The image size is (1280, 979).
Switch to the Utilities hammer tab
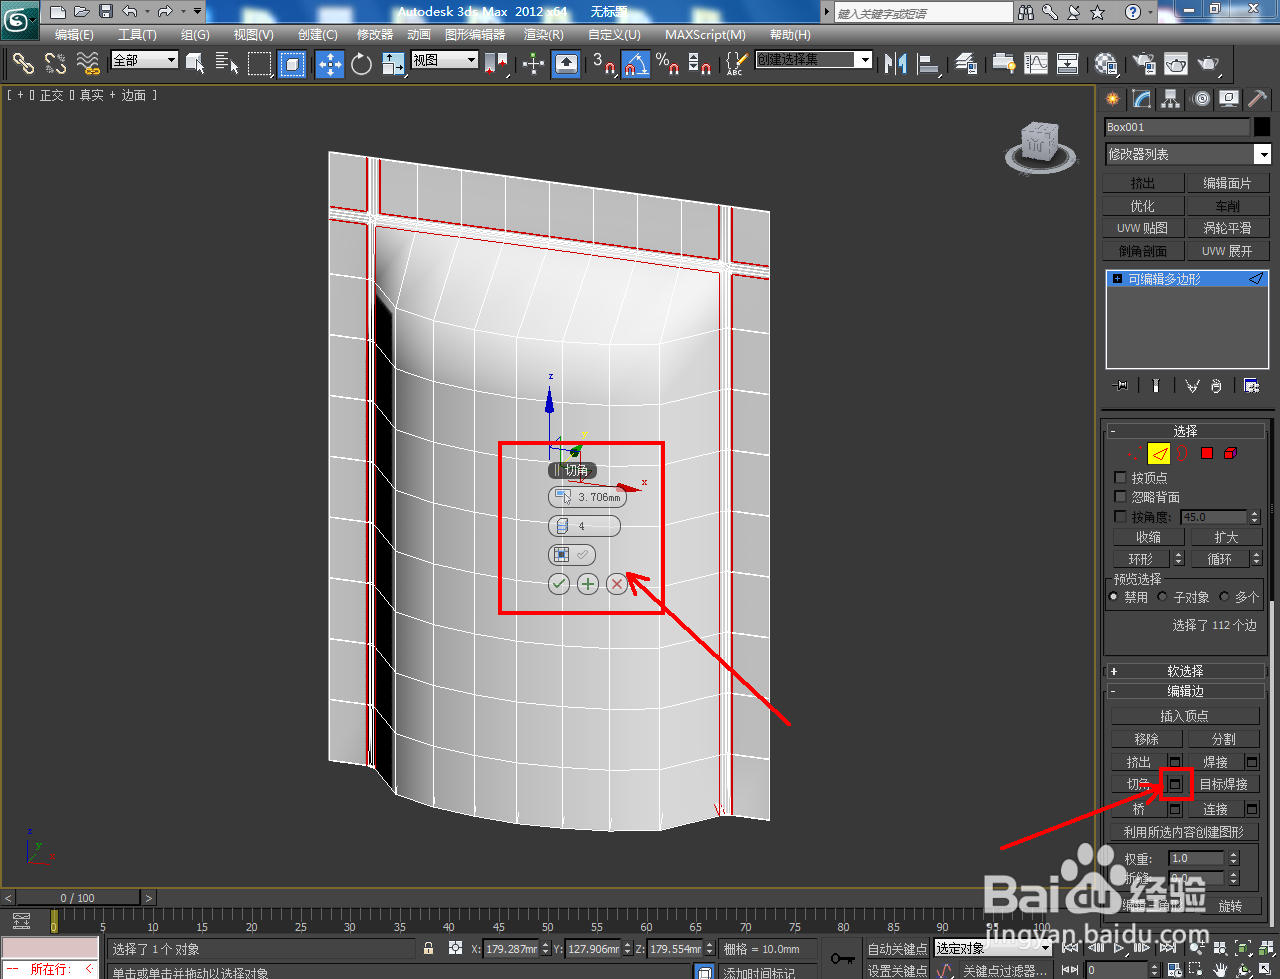coord(1257,99)
